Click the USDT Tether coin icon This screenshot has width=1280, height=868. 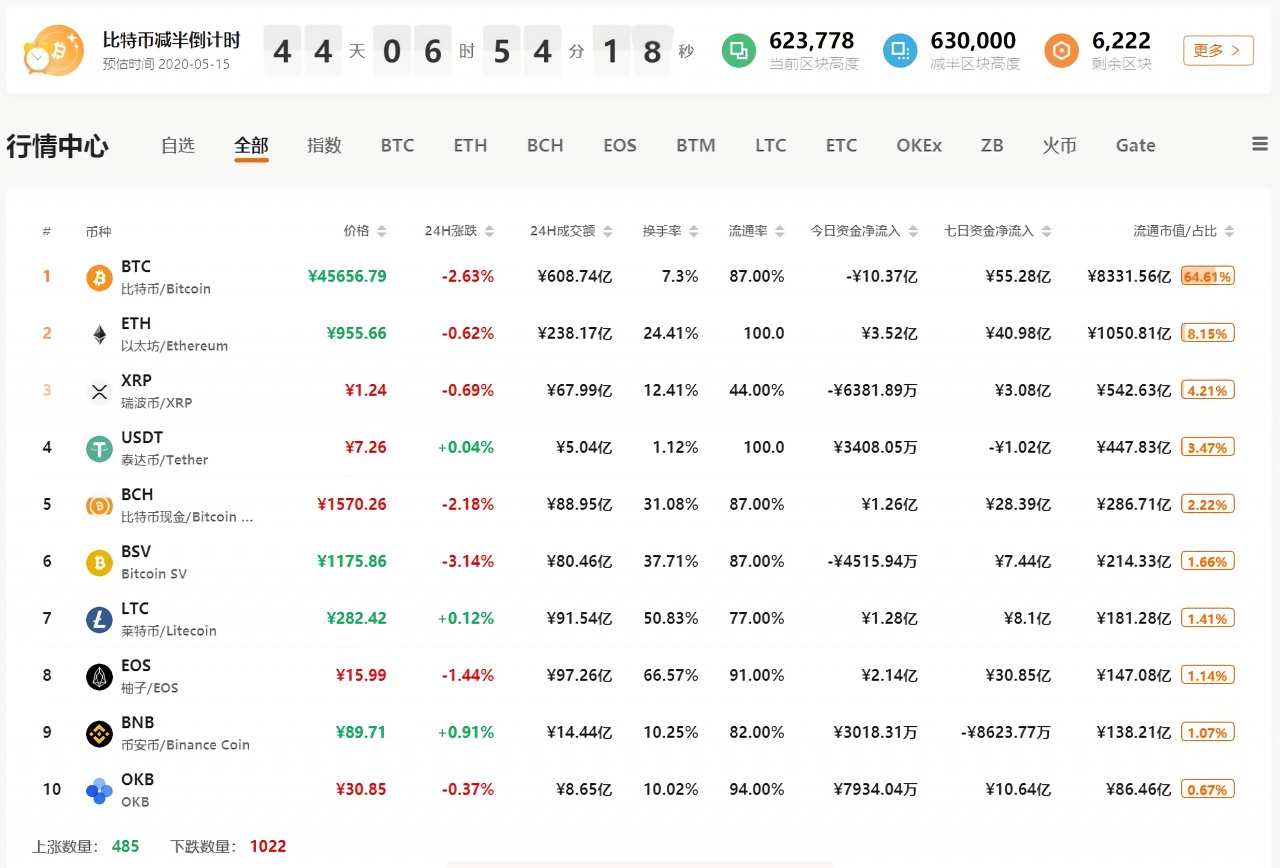click(x=99, y=448)
